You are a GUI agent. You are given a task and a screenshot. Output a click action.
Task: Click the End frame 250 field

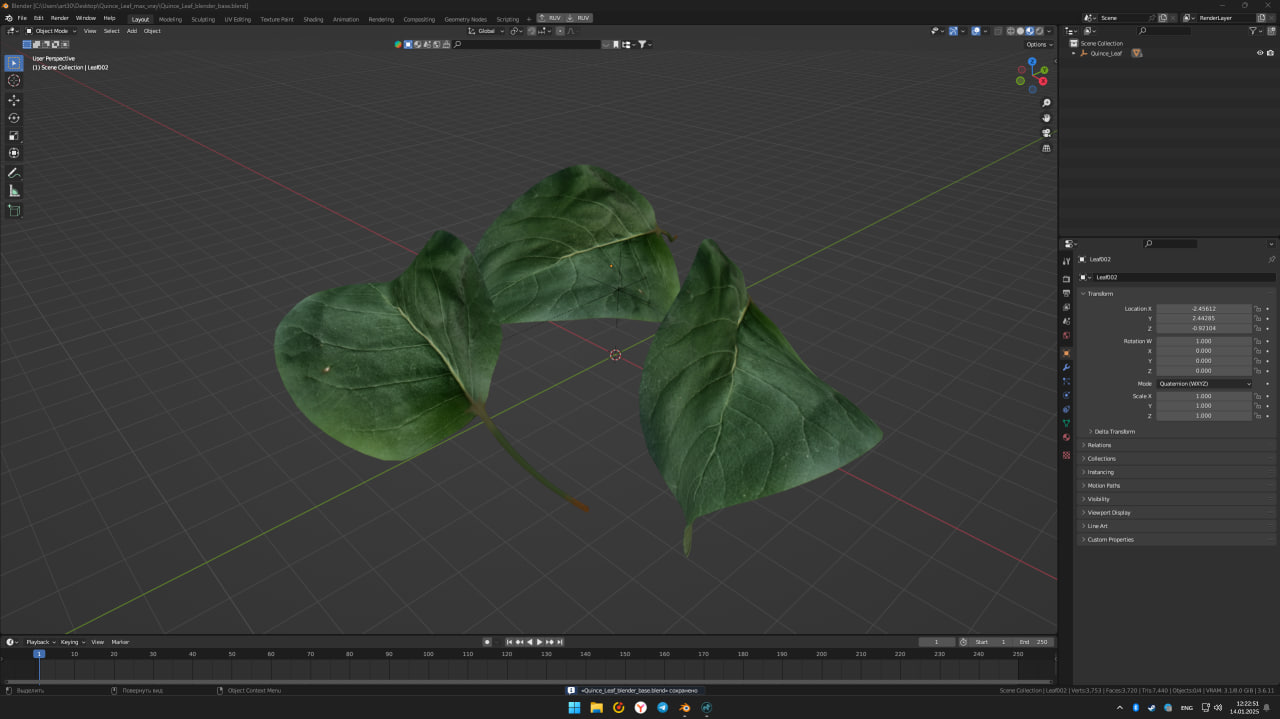(1033, 642)
